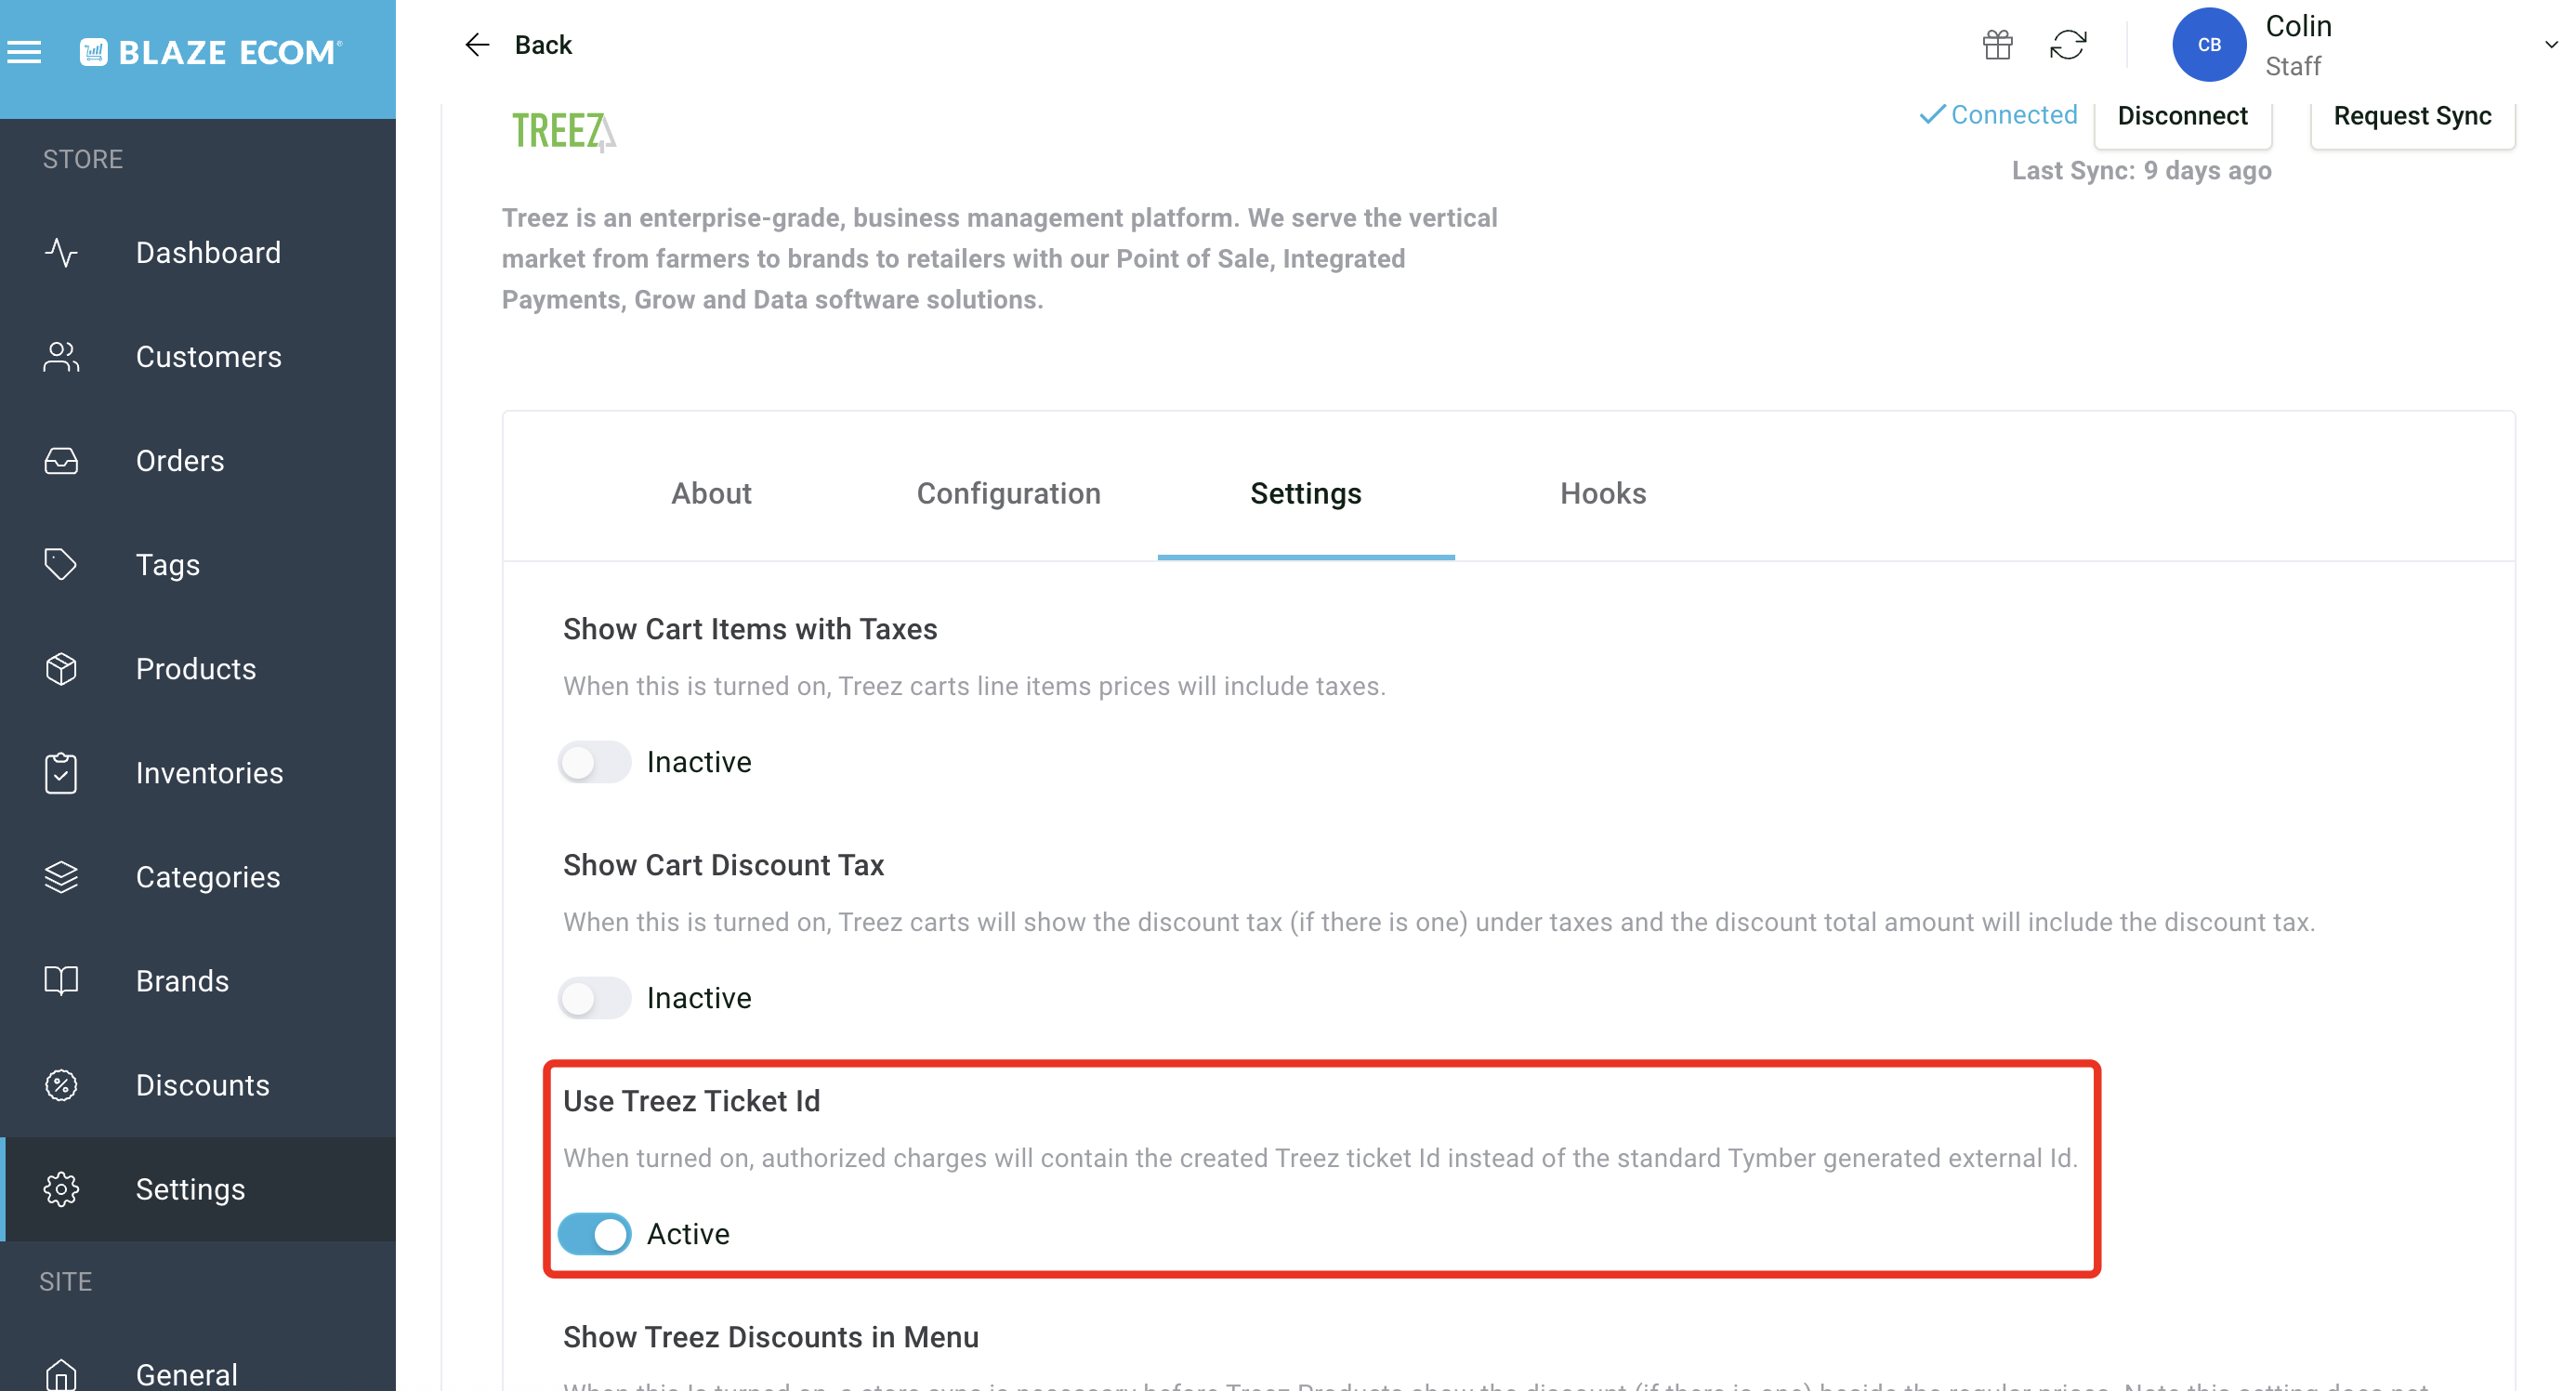The width and height of the screenshot is (2576, 1391).
Task: Go to Orders inbox icon
Action: tap(61, 461)
